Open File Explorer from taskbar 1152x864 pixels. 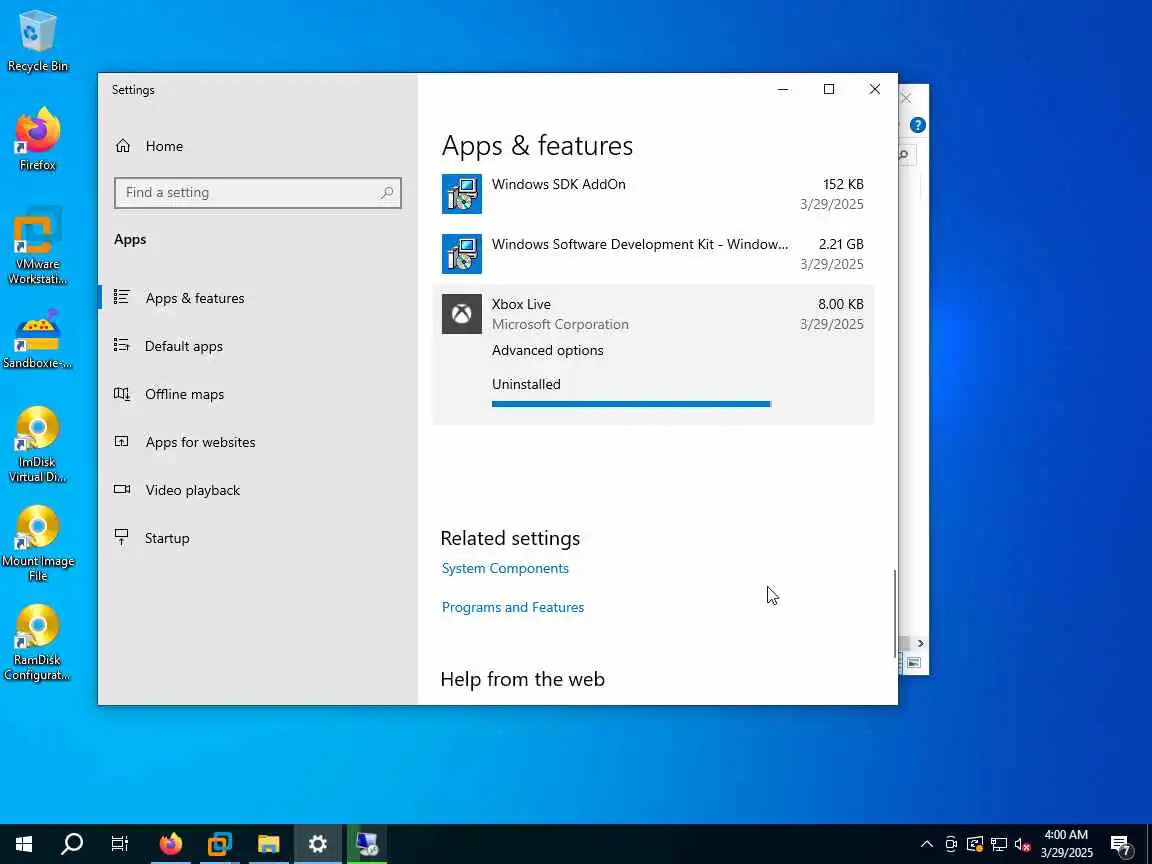click(269, 843)
